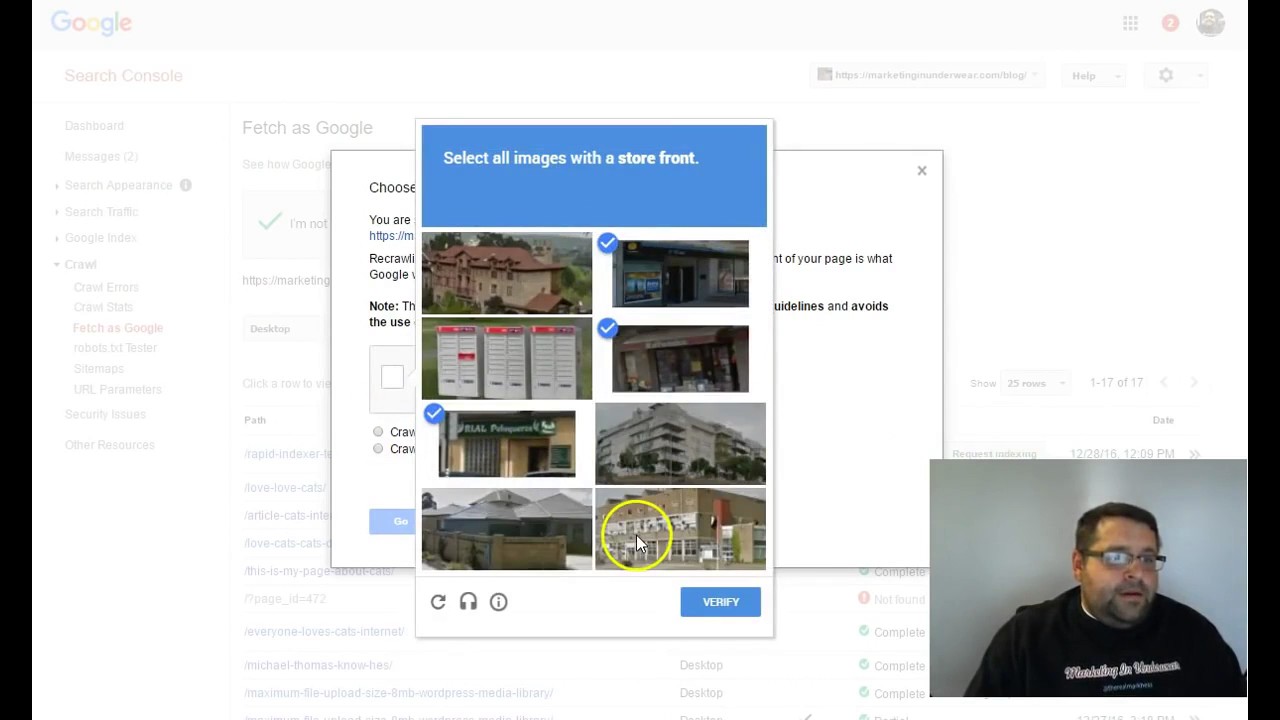
Task: Open /this-is-my-page-about-cats/ path
Action: [x=319, y=571]
